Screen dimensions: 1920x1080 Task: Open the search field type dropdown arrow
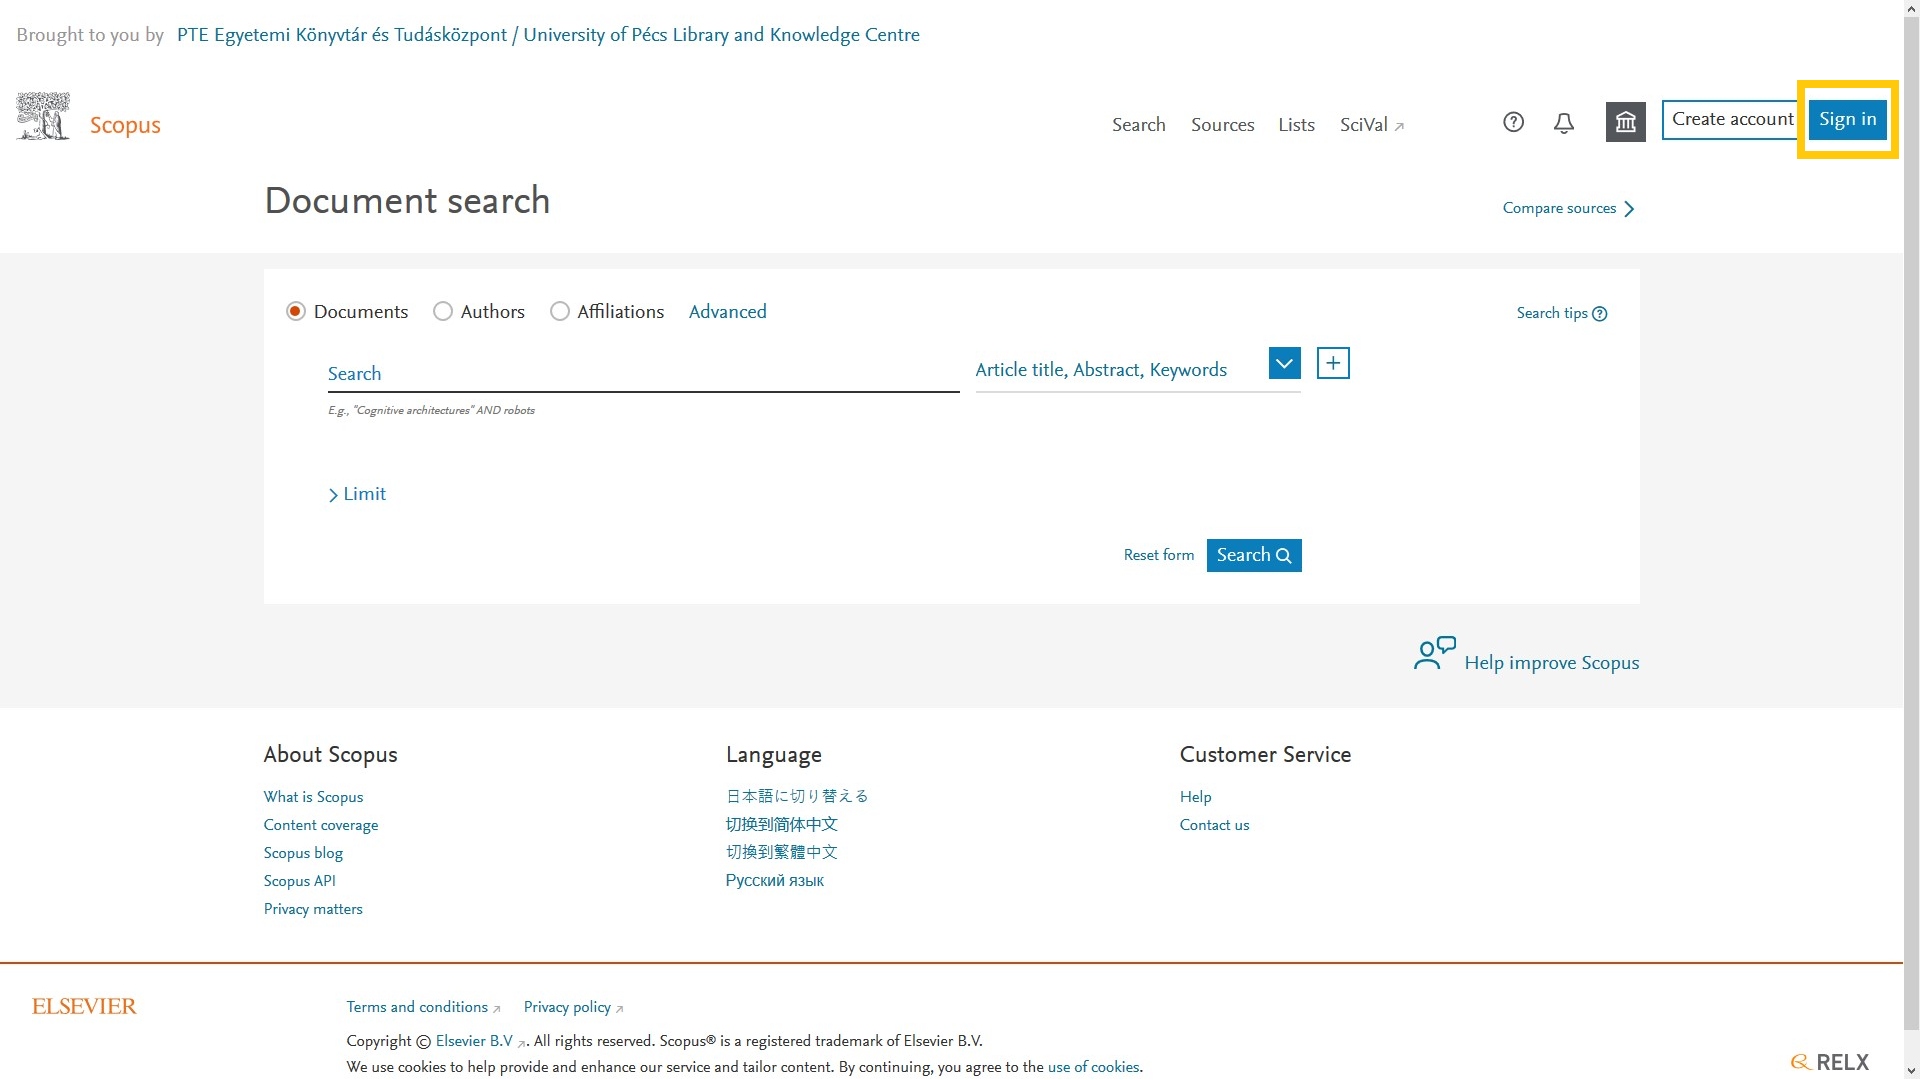click(1285, 363)
